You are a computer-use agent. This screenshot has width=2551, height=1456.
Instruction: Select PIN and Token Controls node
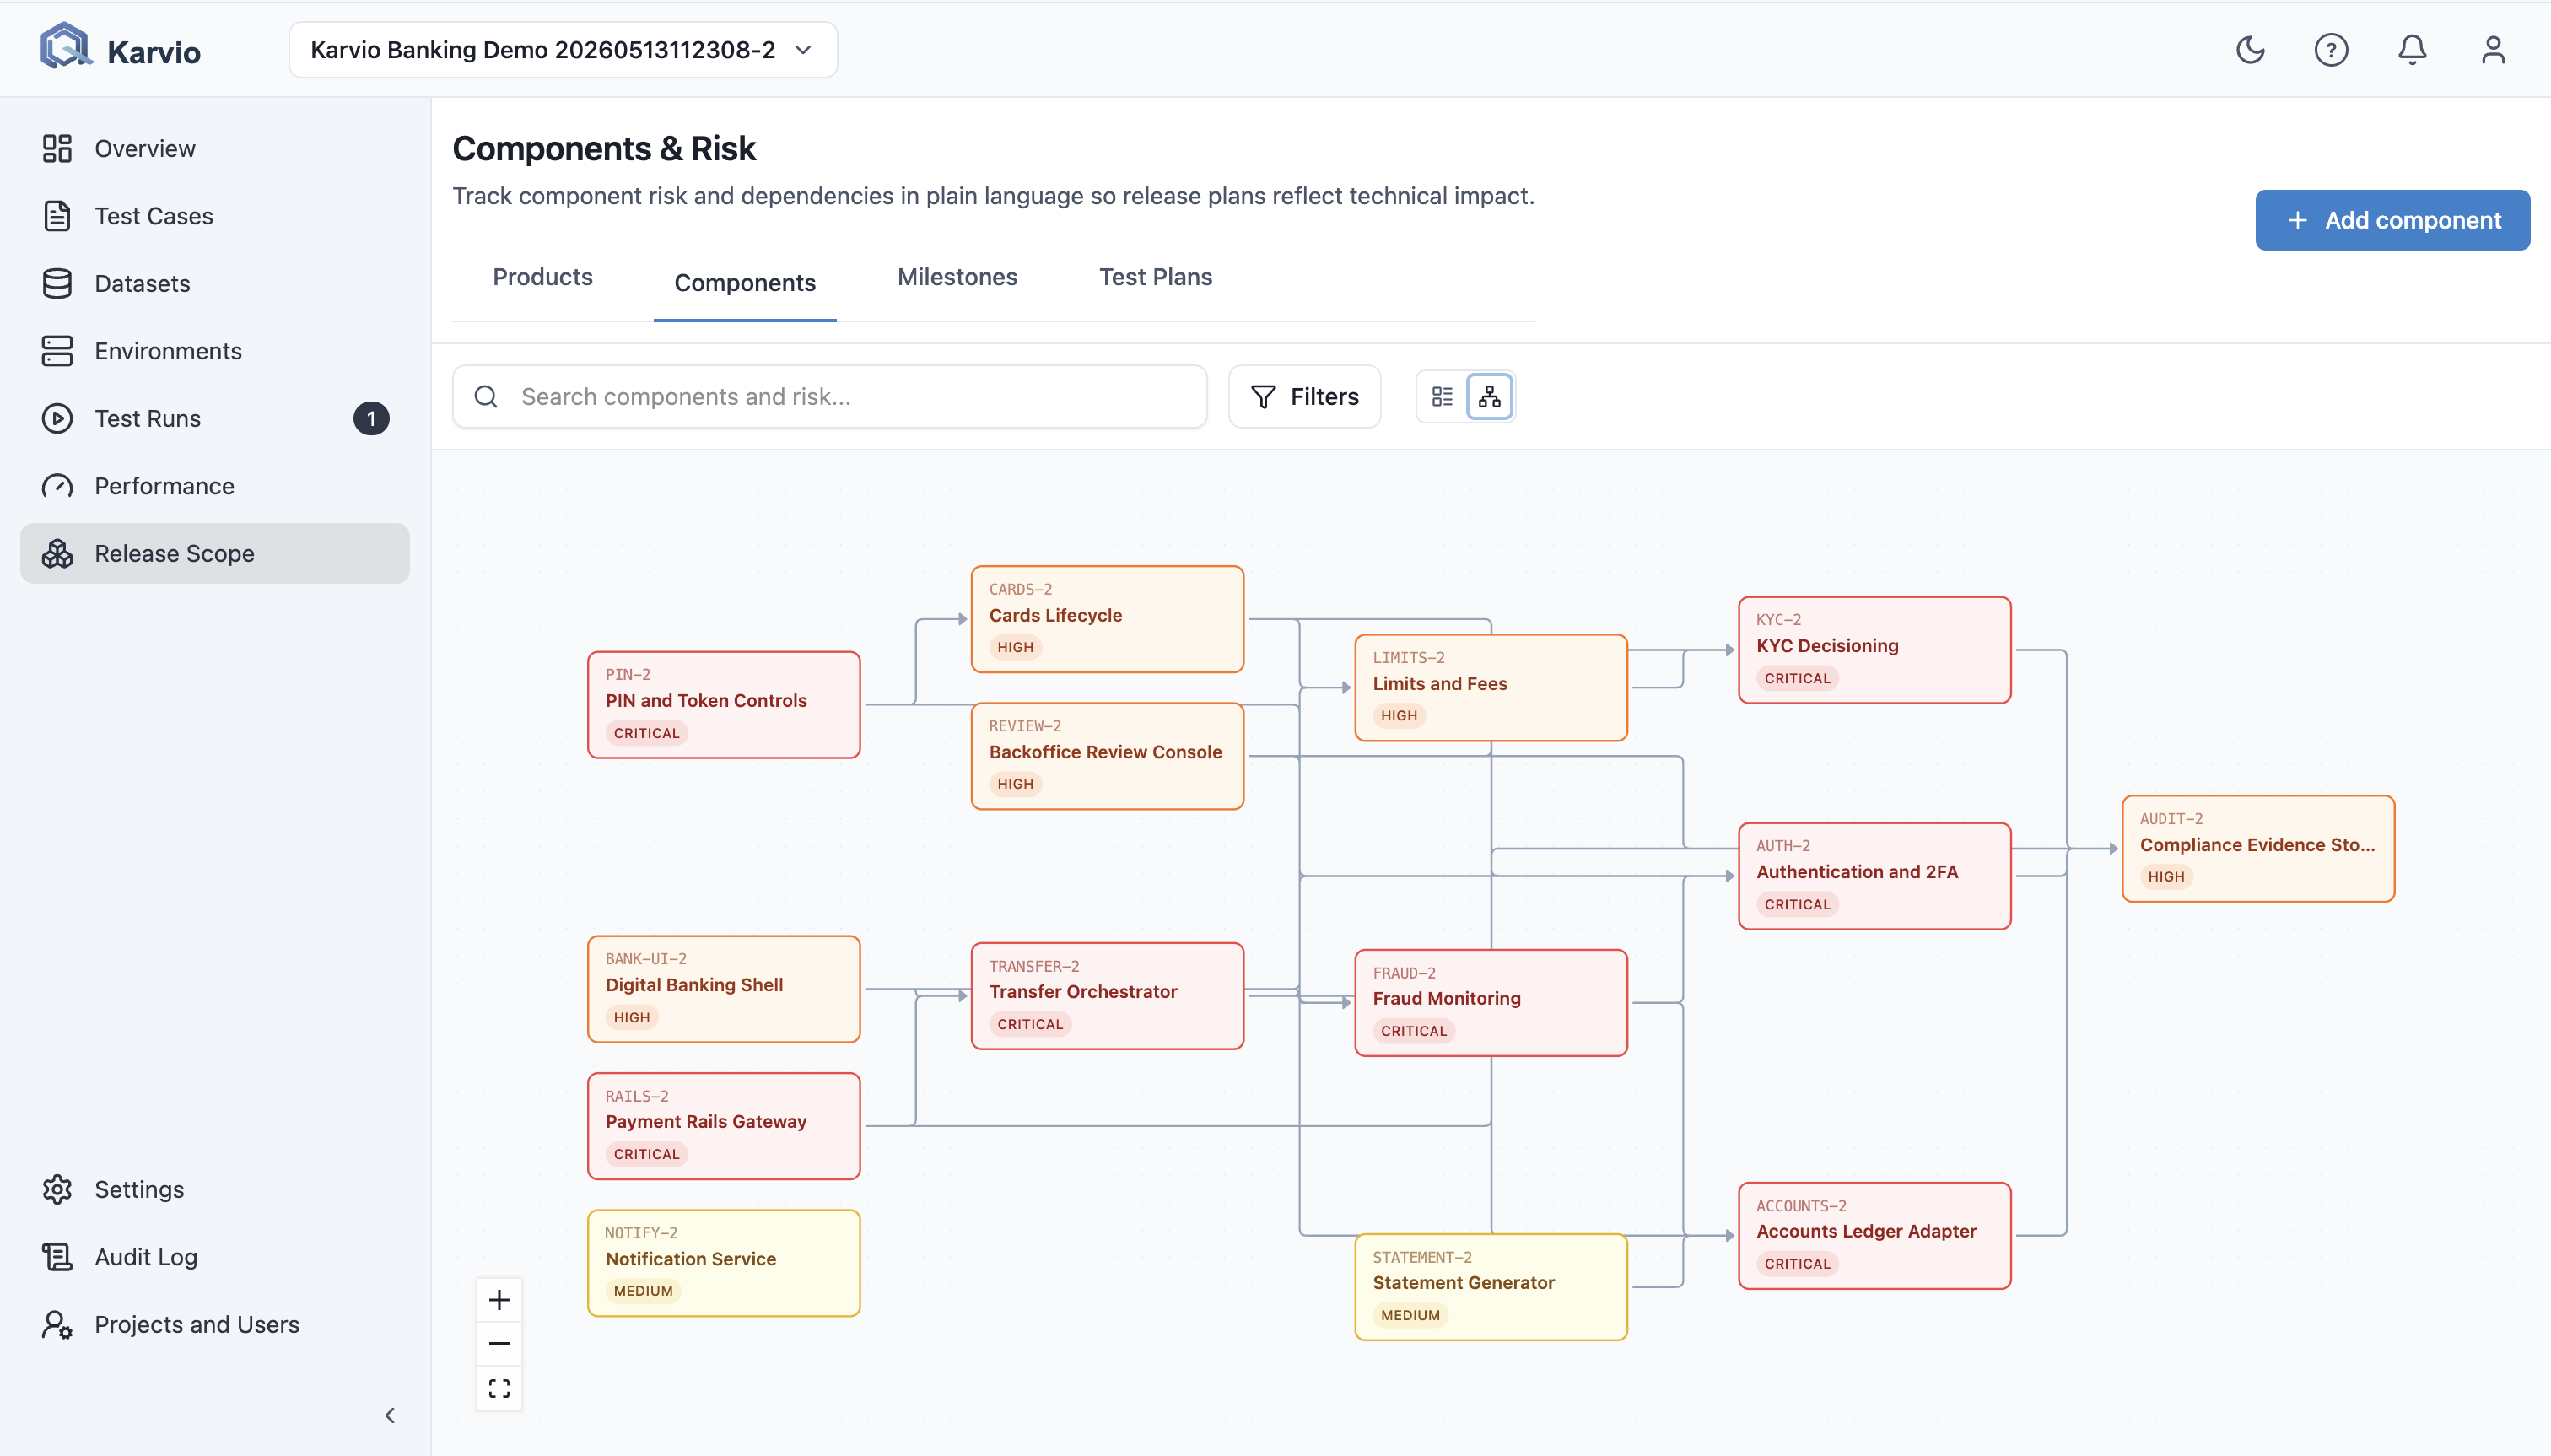click(x=724, y=705)
